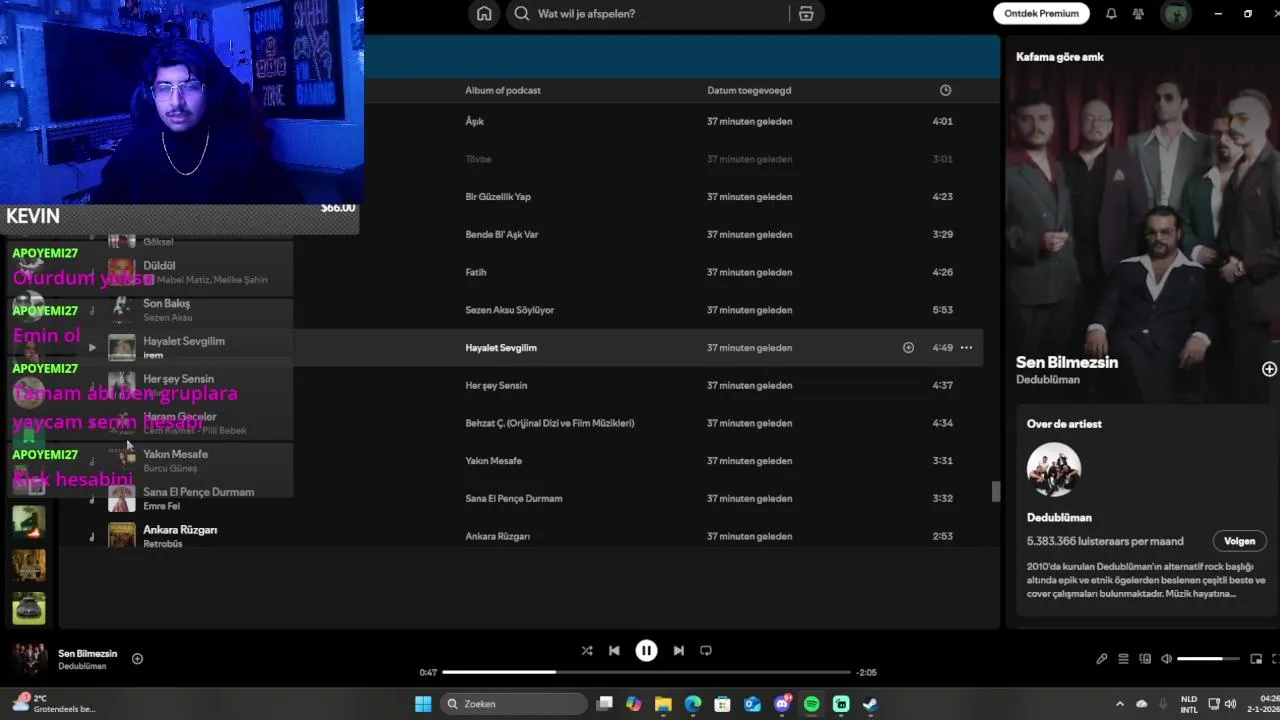Click the Dedublüman artist avatar
1280x720 pixels.
[x=1054, y=470]
